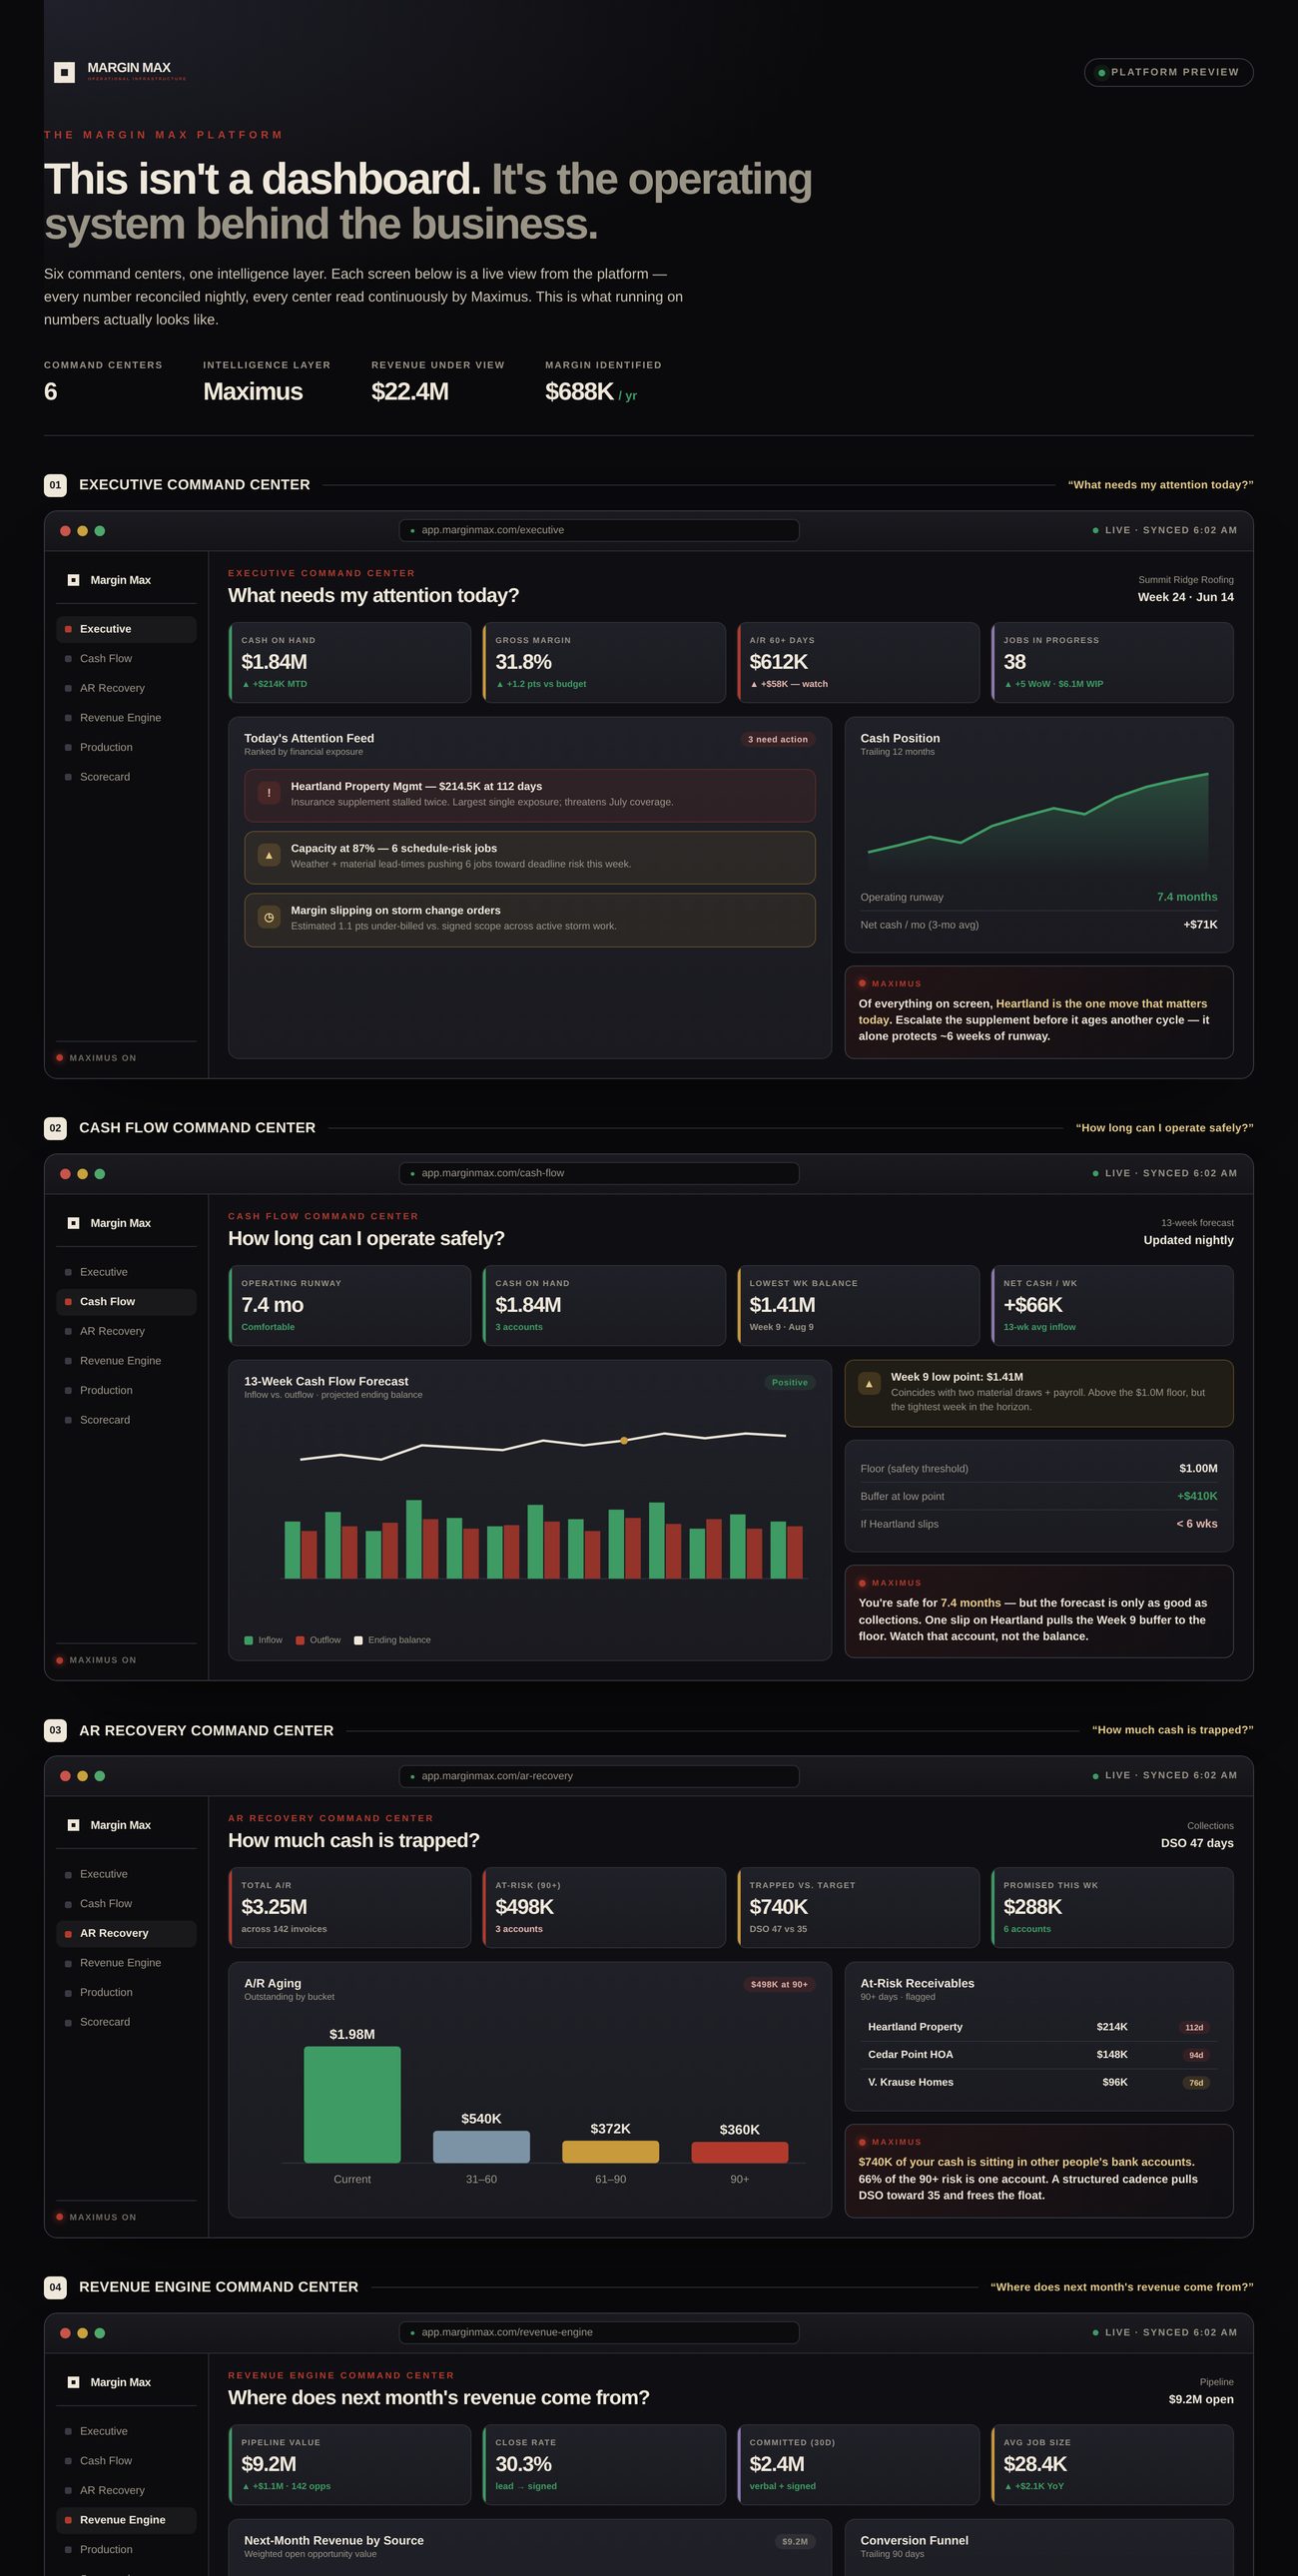The width and height of the screenshot is (1298, 2576).
Task: Open Scorecard in Executive window sidebar
Action: coord(126,777)
